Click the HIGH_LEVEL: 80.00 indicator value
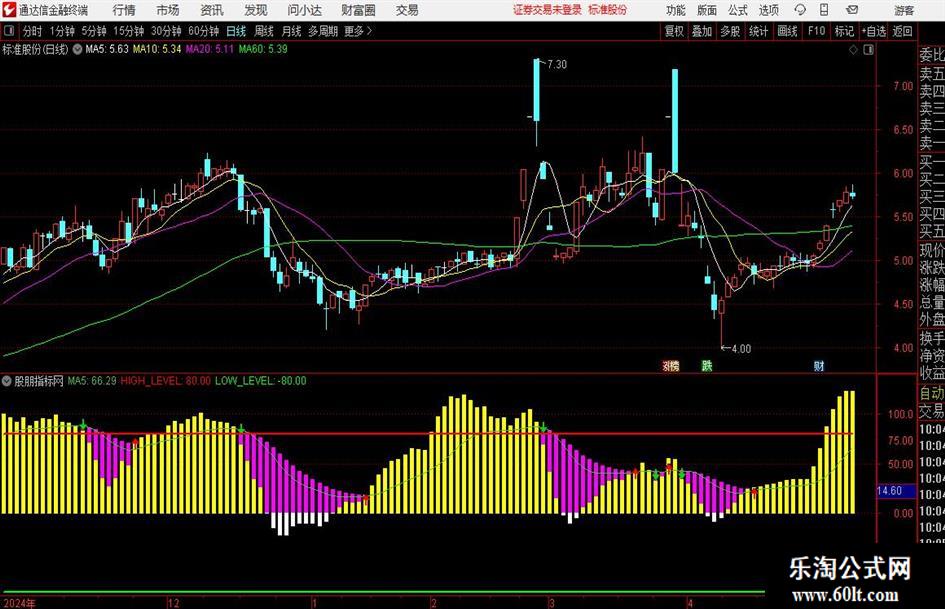Image resolution: width=945 pixels, height=609 pixels. [166, 380]
